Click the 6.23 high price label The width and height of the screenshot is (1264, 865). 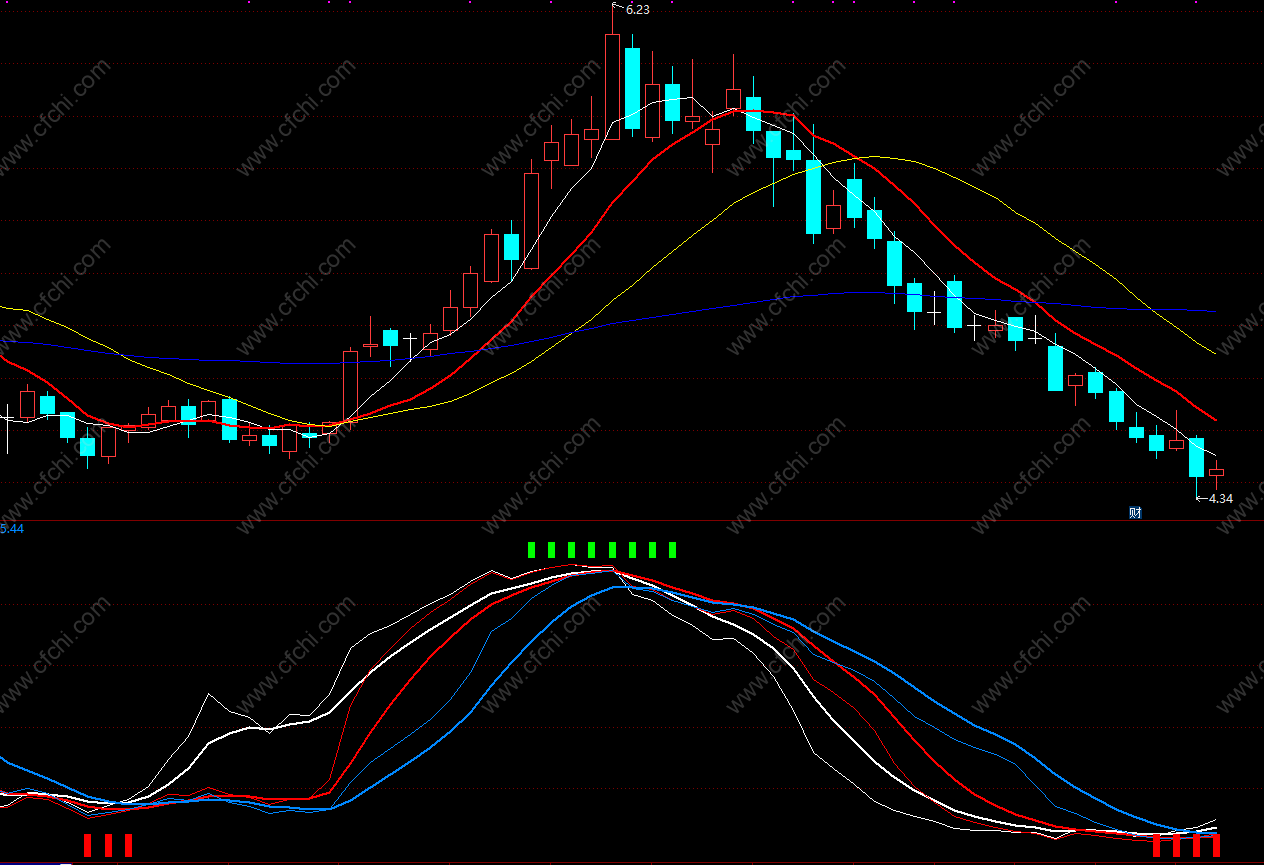point(637,9)
